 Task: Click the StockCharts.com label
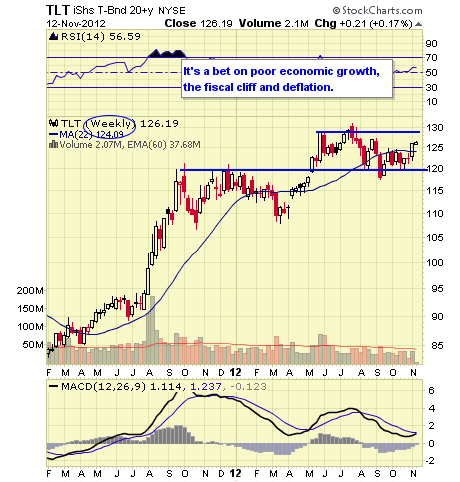377,11
